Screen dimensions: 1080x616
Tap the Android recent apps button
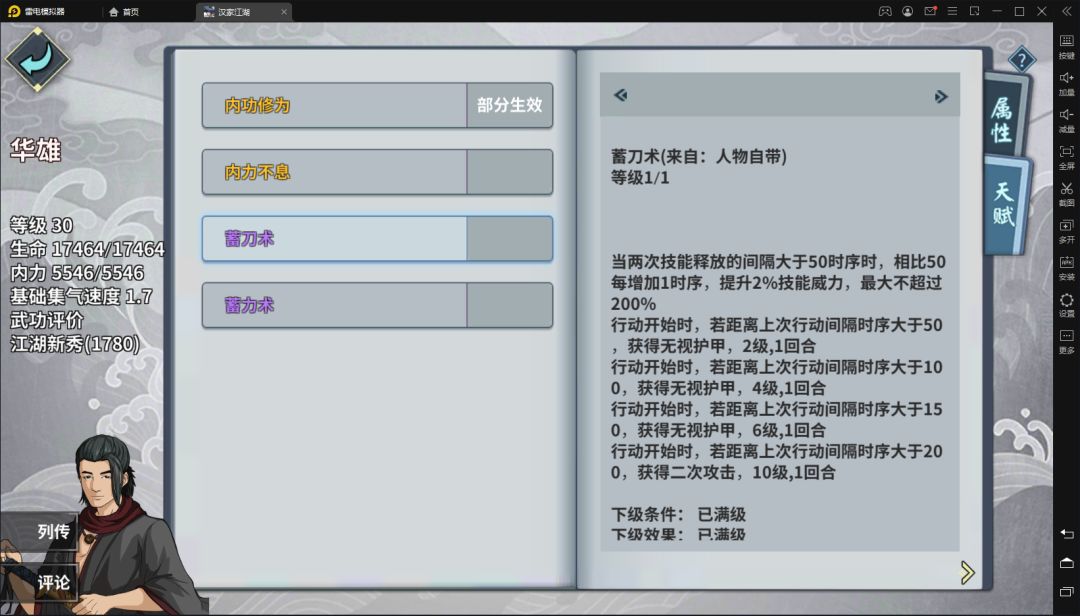click(1067, 592)
